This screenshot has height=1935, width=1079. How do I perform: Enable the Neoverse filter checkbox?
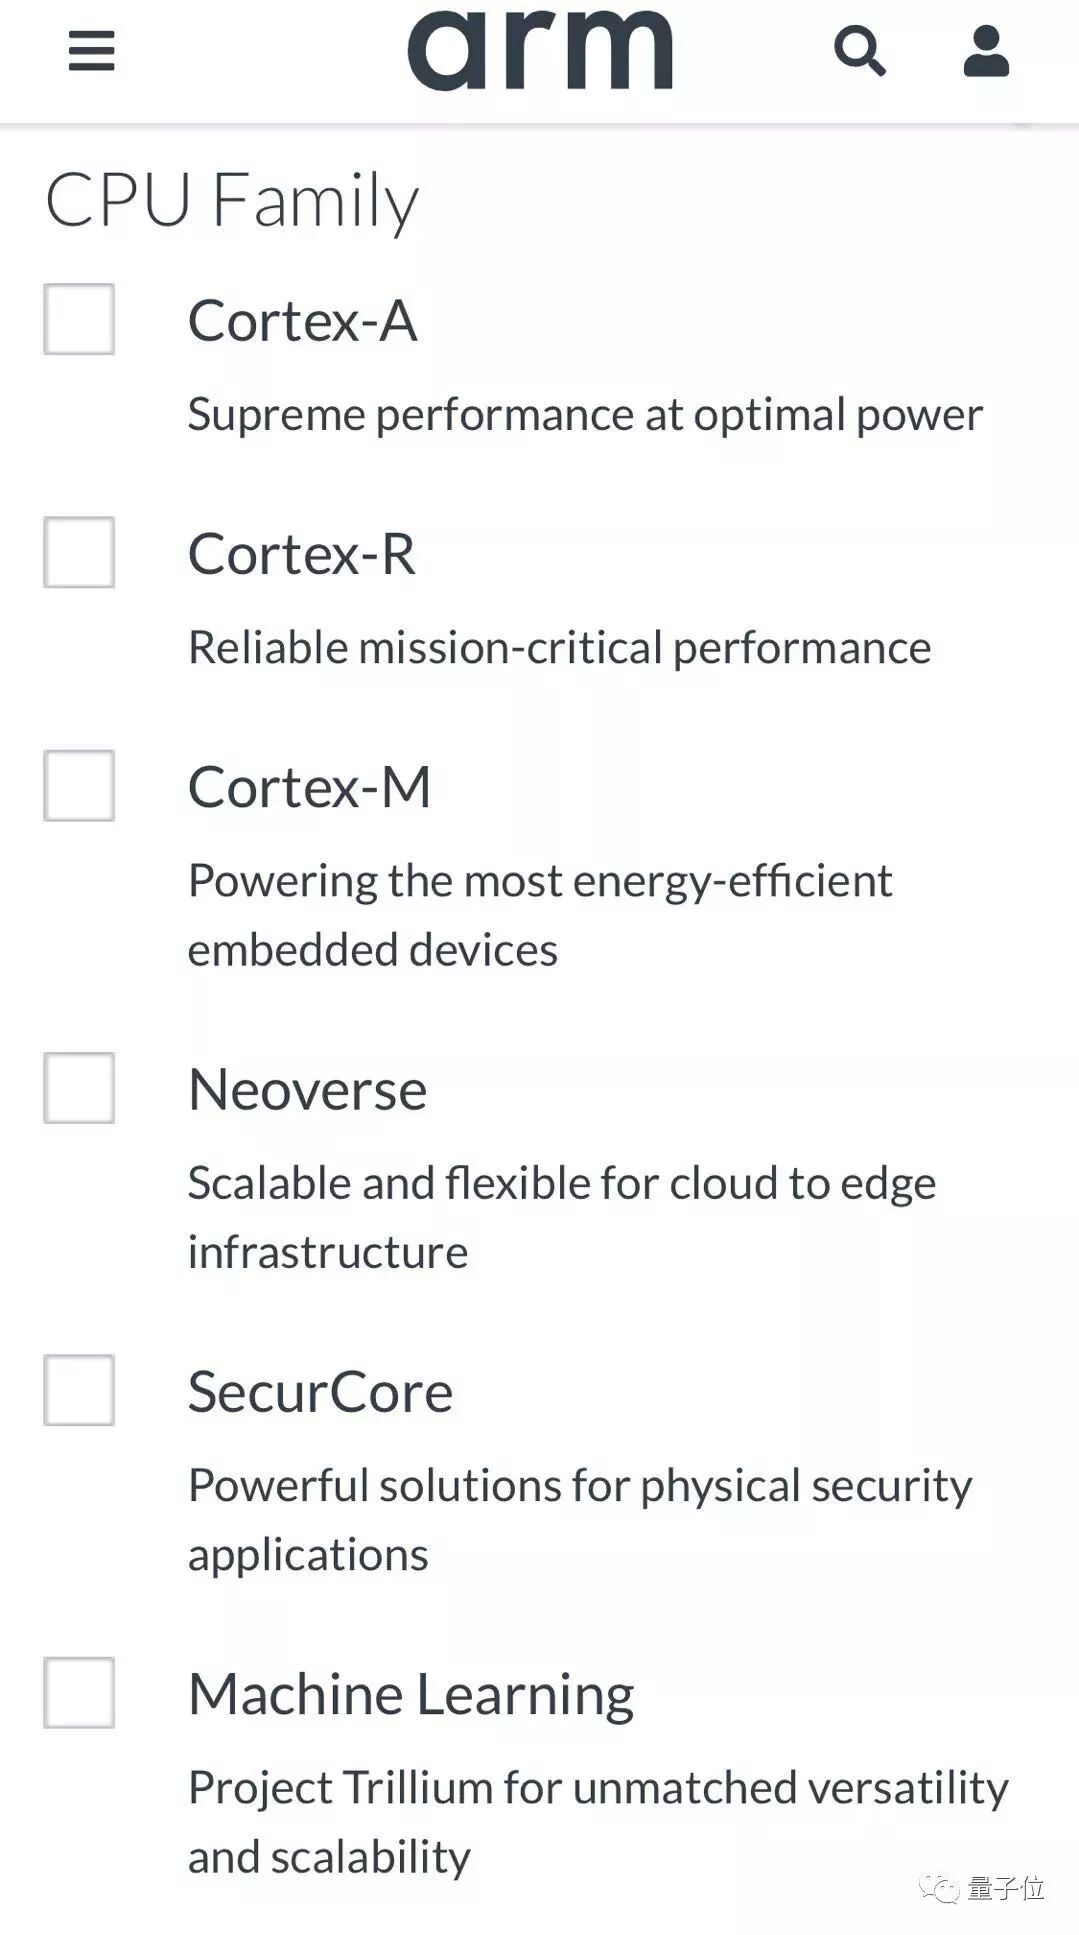click(x=79, y=1090)
